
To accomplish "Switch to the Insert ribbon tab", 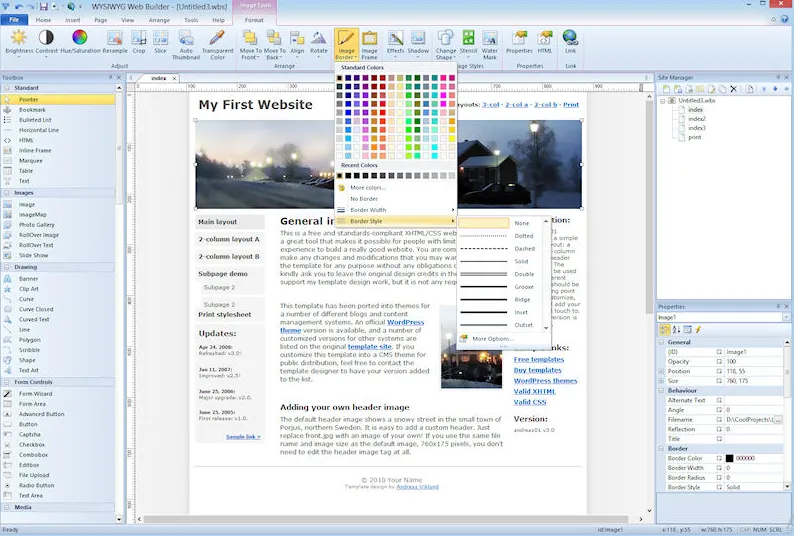I will pos(72,20).
